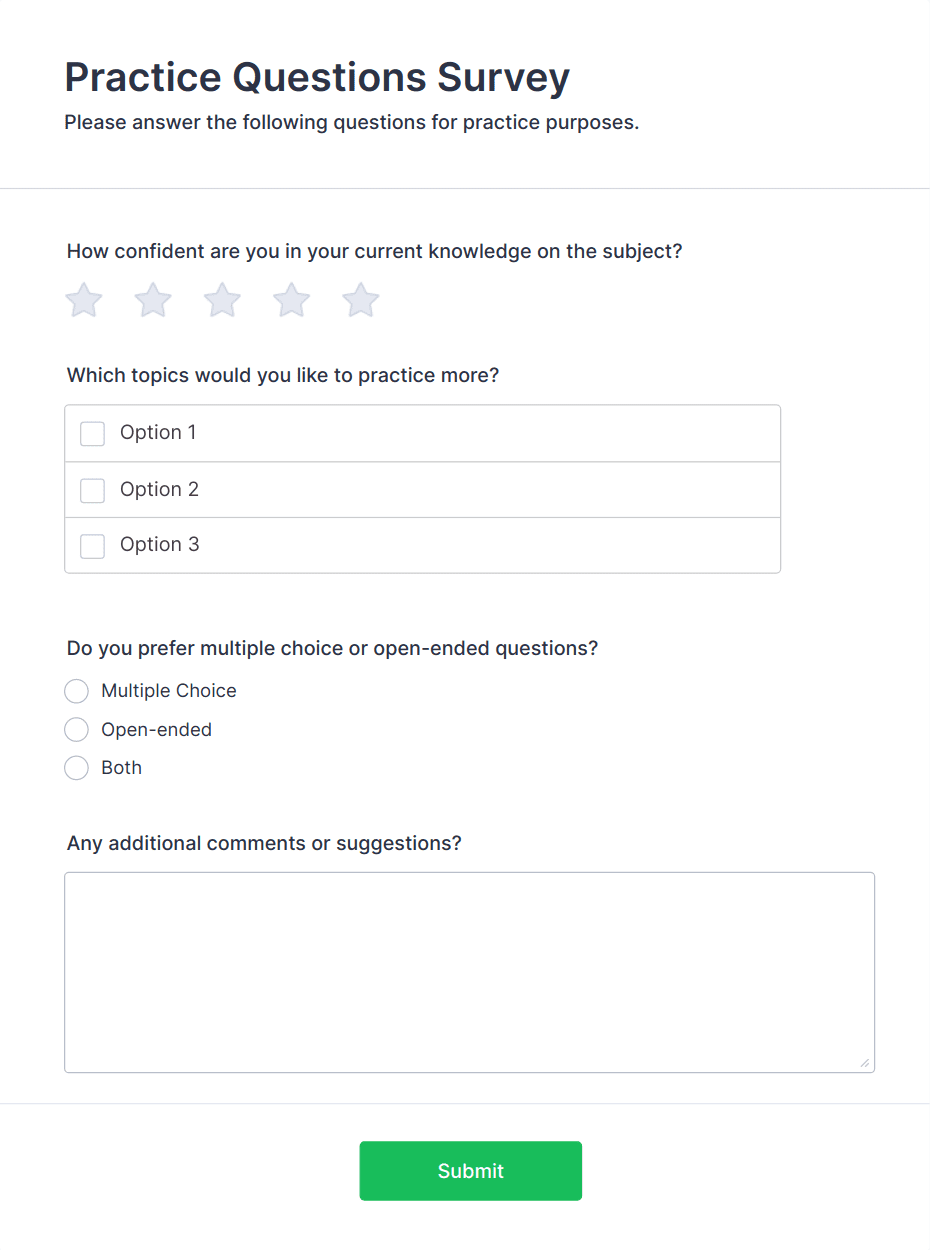
Task: Choose Both as the preferred question type
Action: pos(76,768)
